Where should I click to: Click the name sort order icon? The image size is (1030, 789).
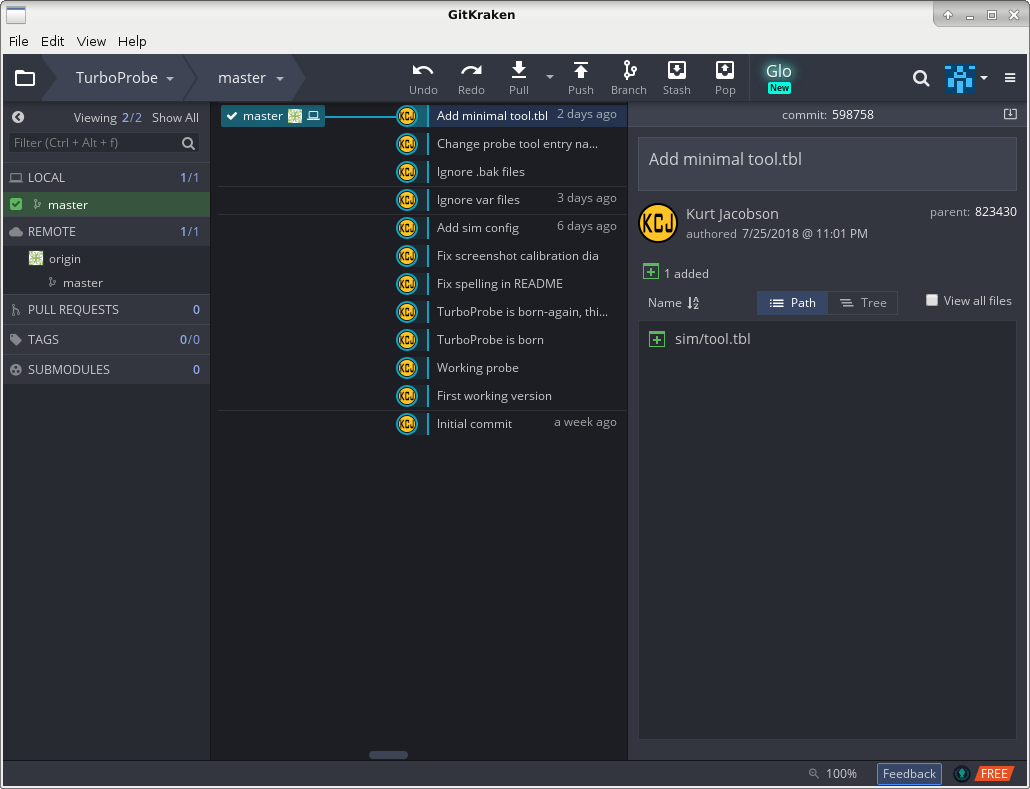693,303
